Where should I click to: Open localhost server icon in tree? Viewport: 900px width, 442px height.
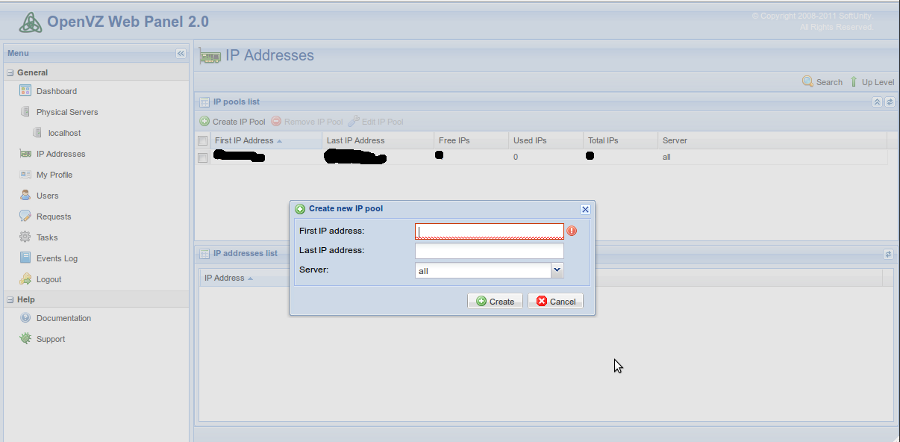coord(37,133)
